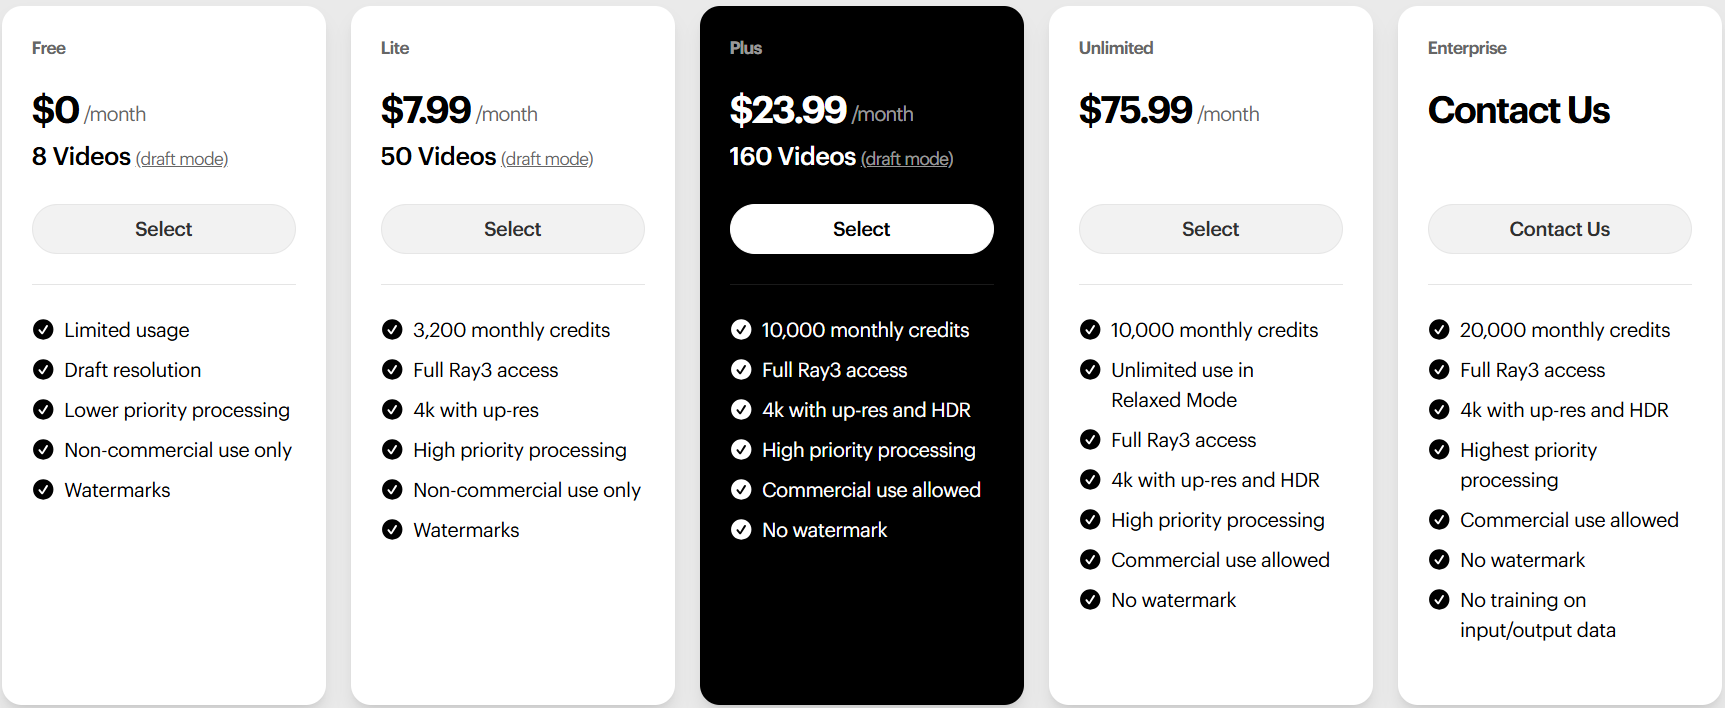The height and width of the screenshot is (708, 1725).
Task: Open the draft mode link under Free
Action: (182, 158)
